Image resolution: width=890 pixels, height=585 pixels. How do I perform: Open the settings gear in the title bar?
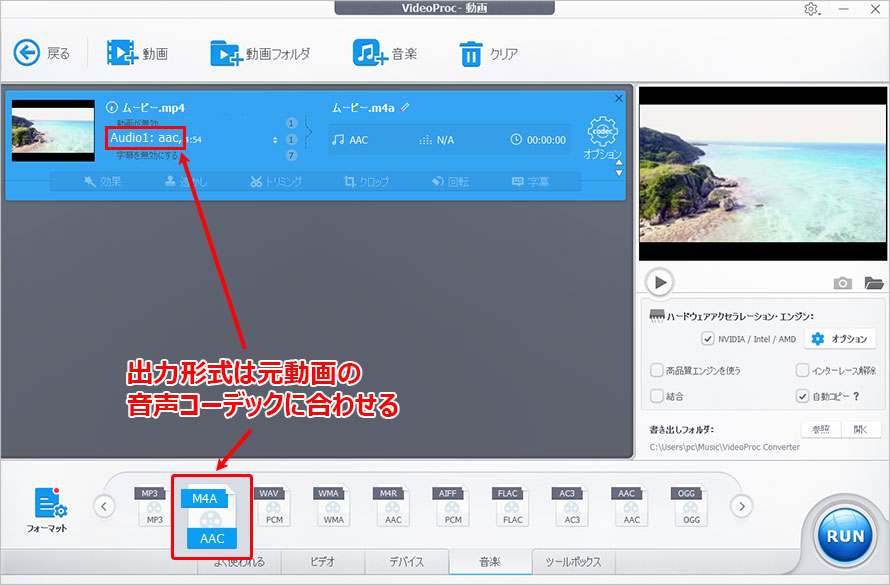[x=811, y=9]
